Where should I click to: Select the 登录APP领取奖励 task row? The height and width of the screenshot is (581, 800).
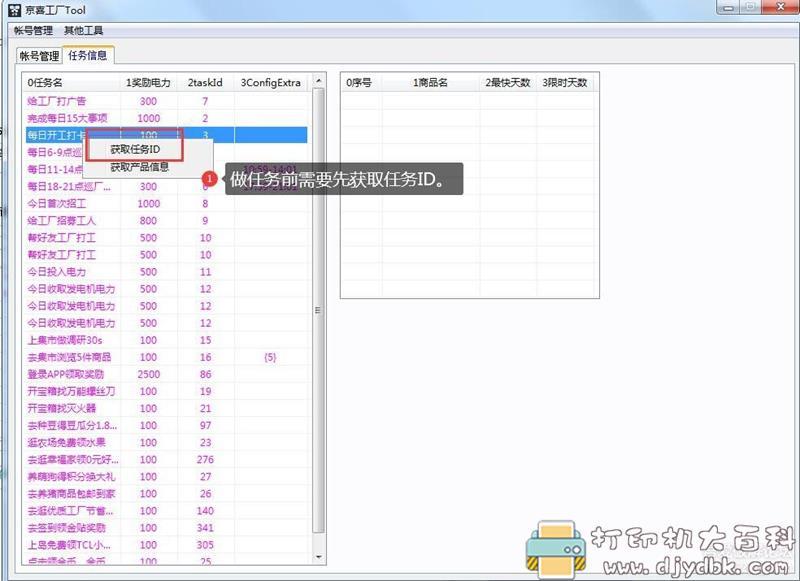165,374
